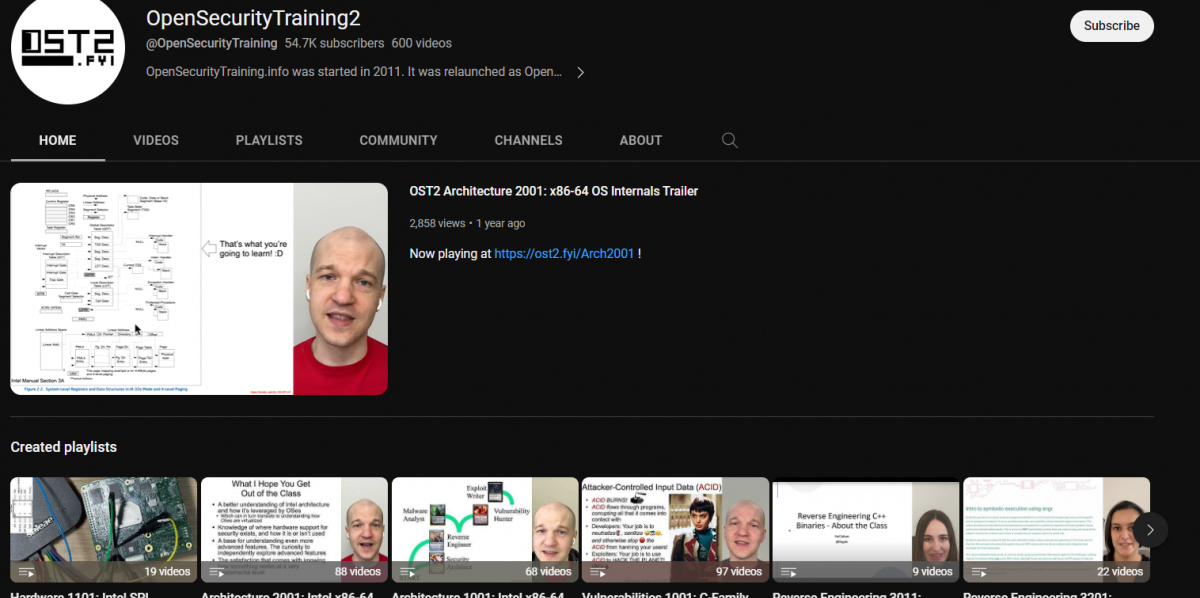
Task: Open the 97 videos Vulnerabilities playlist thumbnail
Action: [675, 530]
